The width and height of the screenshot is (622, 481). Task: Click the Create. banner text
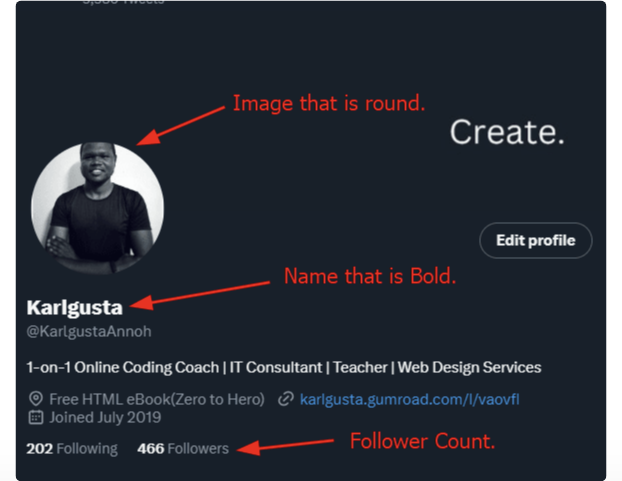coord(507,132)
